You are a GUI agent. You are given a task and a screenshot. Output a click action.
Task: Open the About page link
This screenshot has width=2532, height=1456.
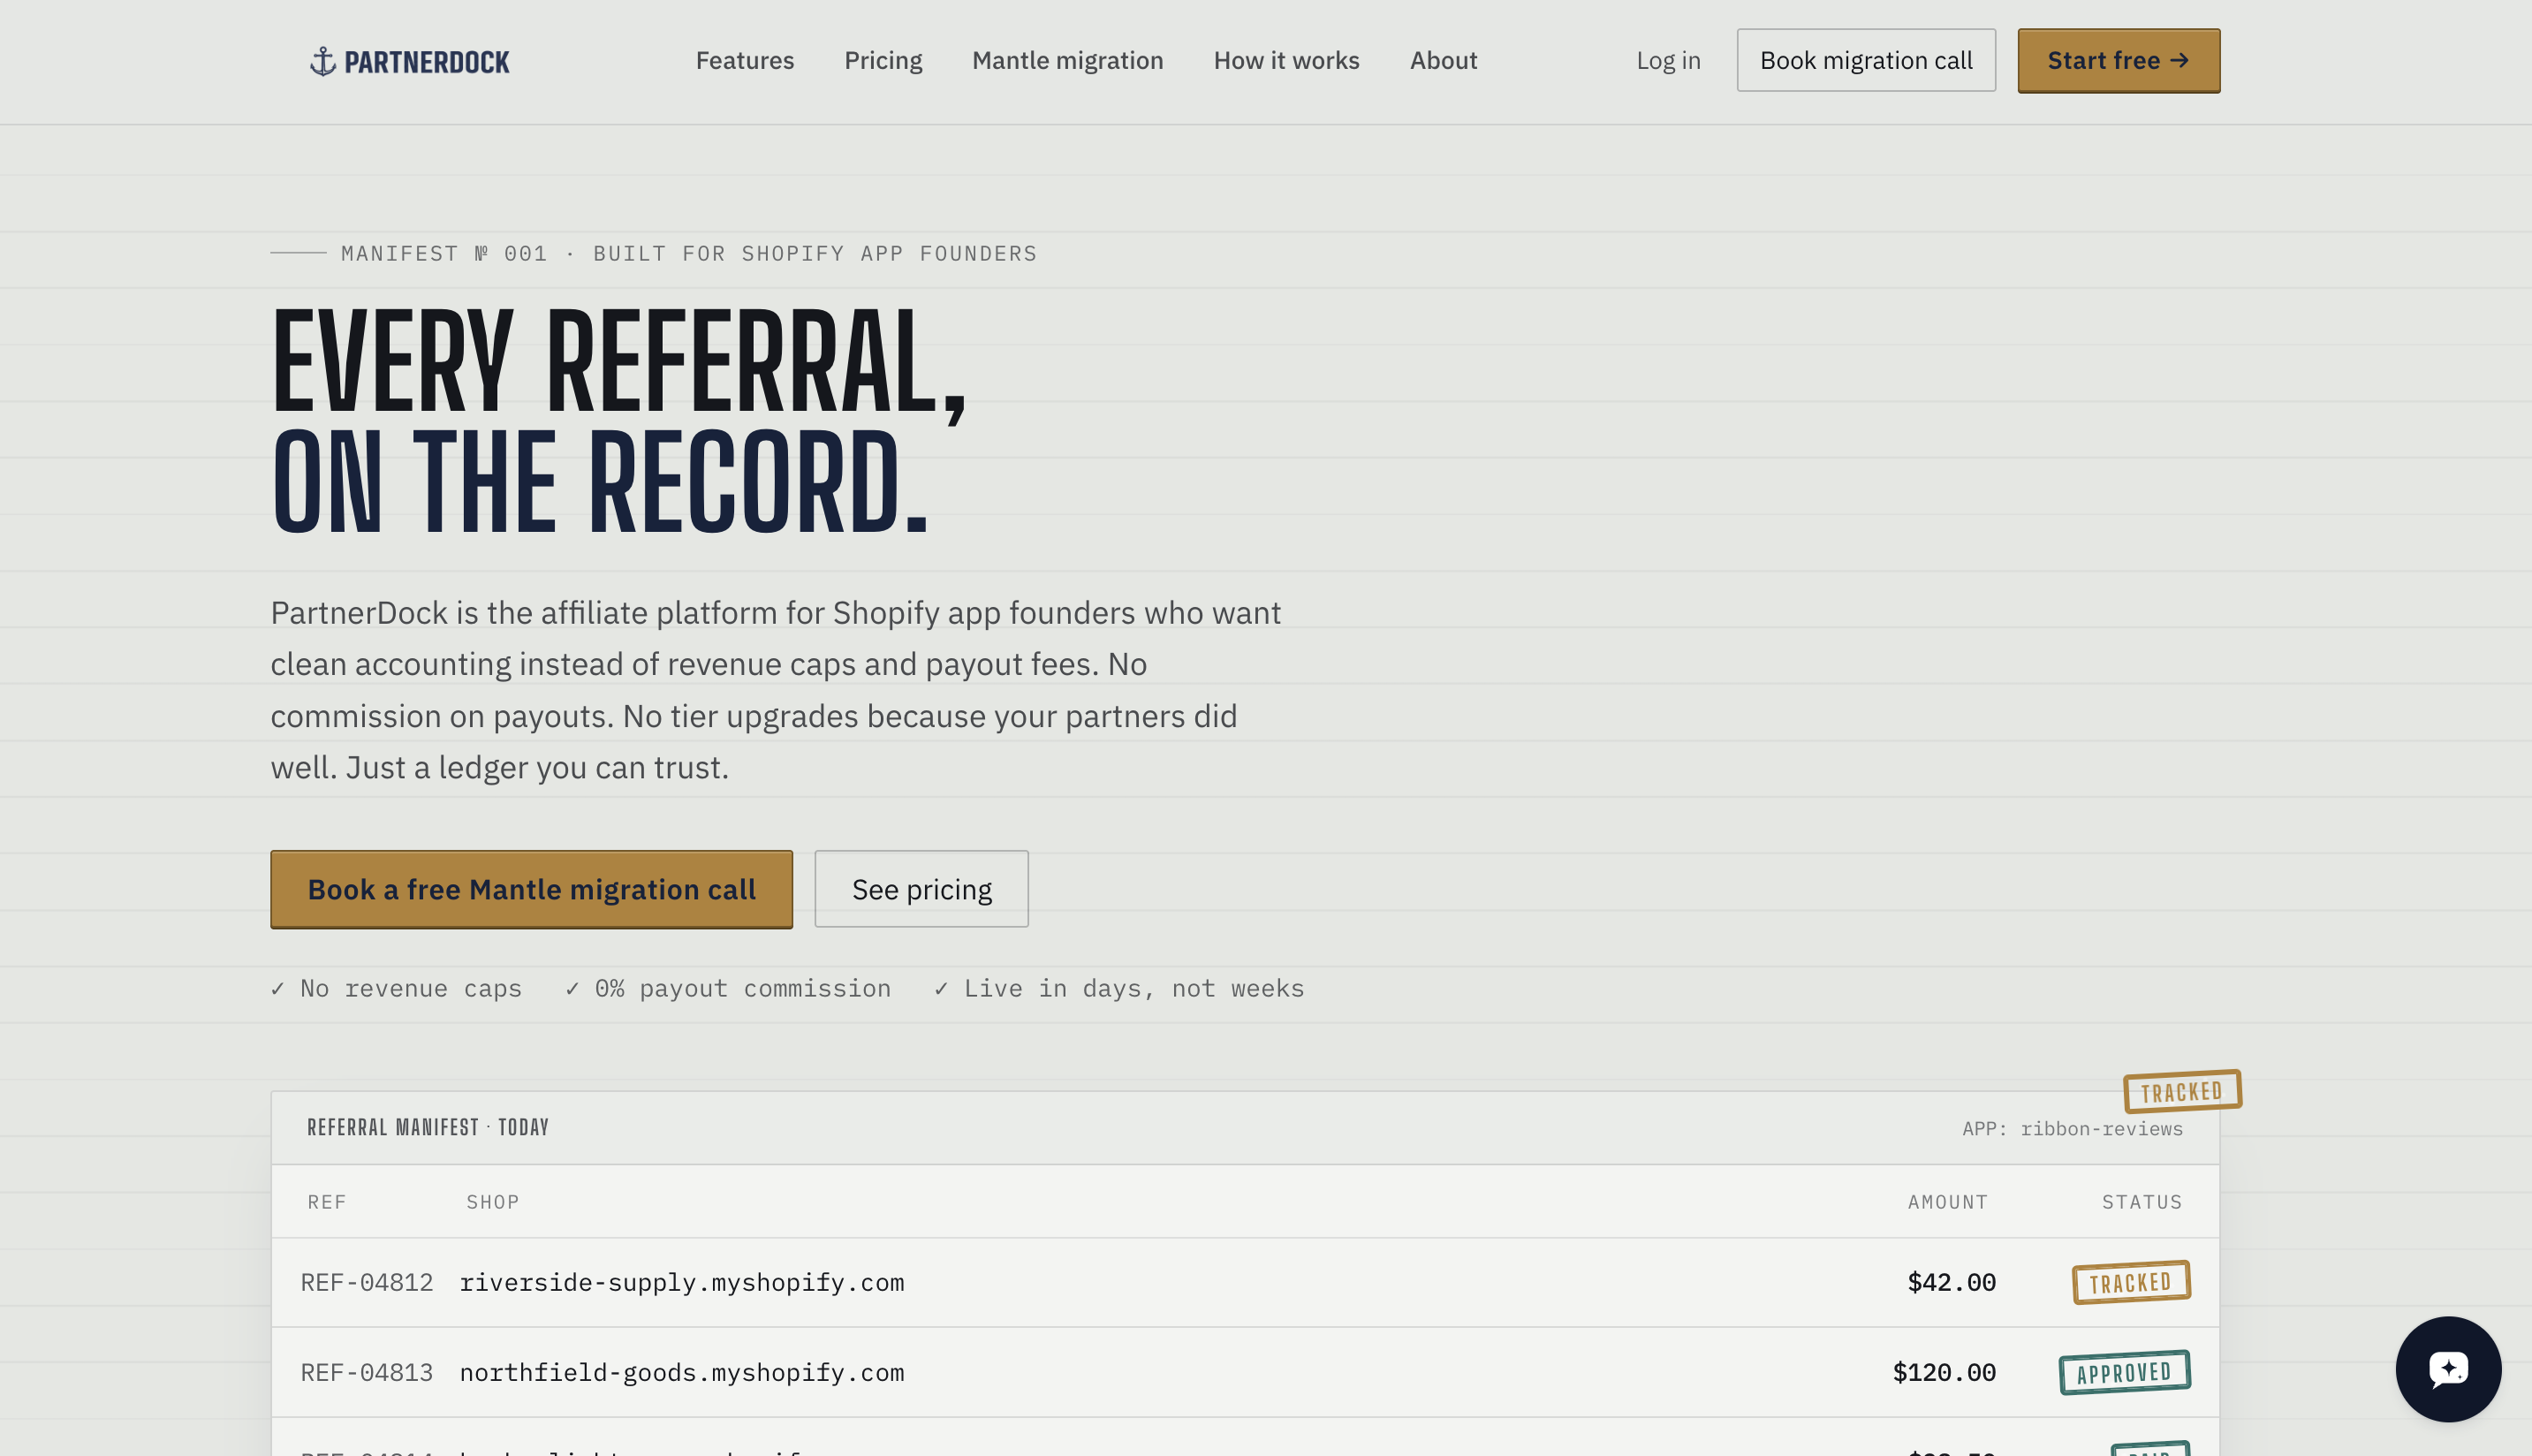click(x=1443, y=61)
